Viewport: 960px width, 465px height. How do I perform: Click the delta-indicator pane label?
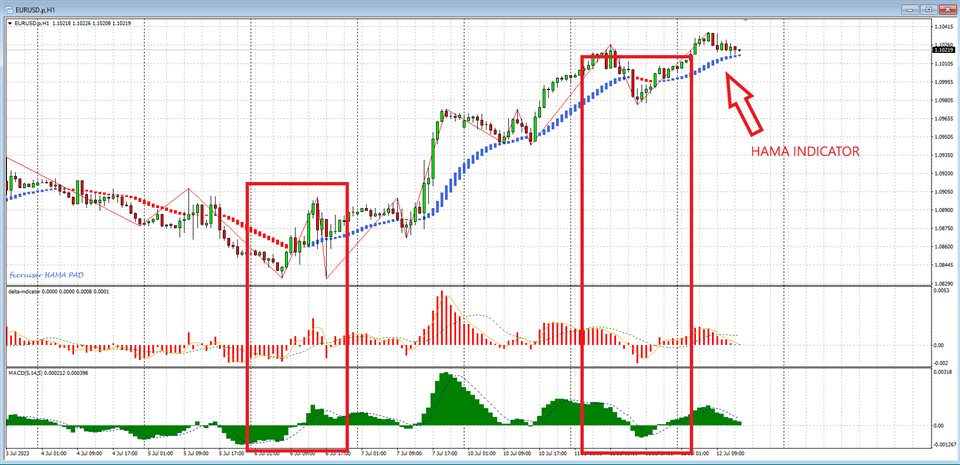[x=30, y=292]
